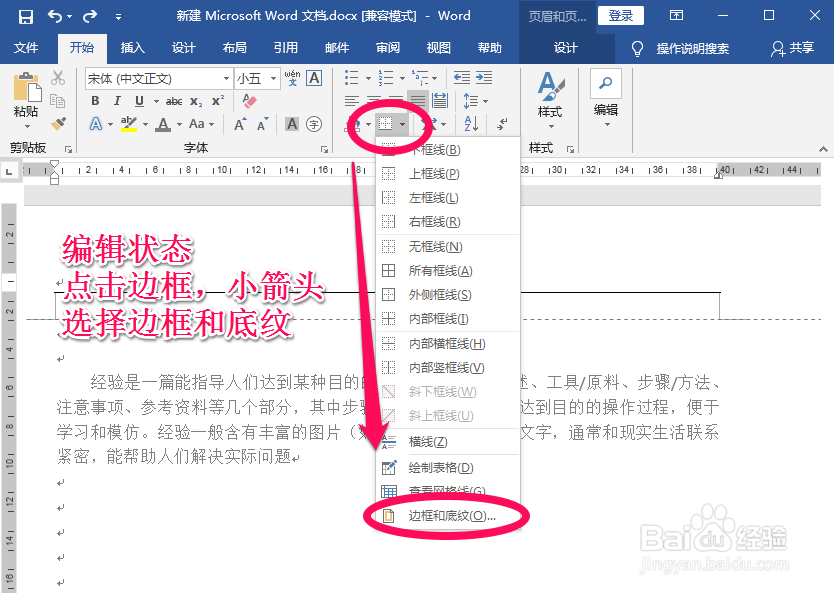Open the 文件 (File) tab
834x593 pixels.
click(x=26, y=48)
